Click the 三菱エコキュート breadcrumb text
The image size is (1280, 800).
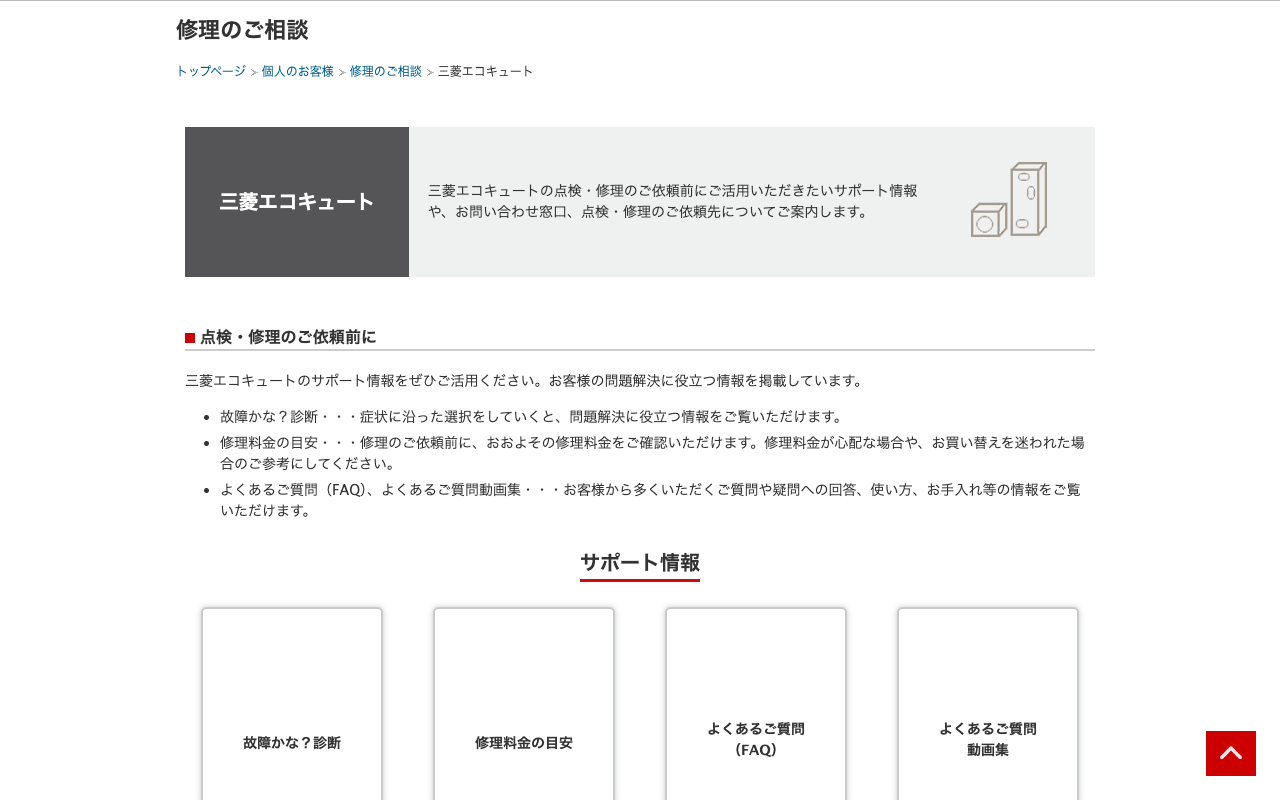[x=486, y=71]
